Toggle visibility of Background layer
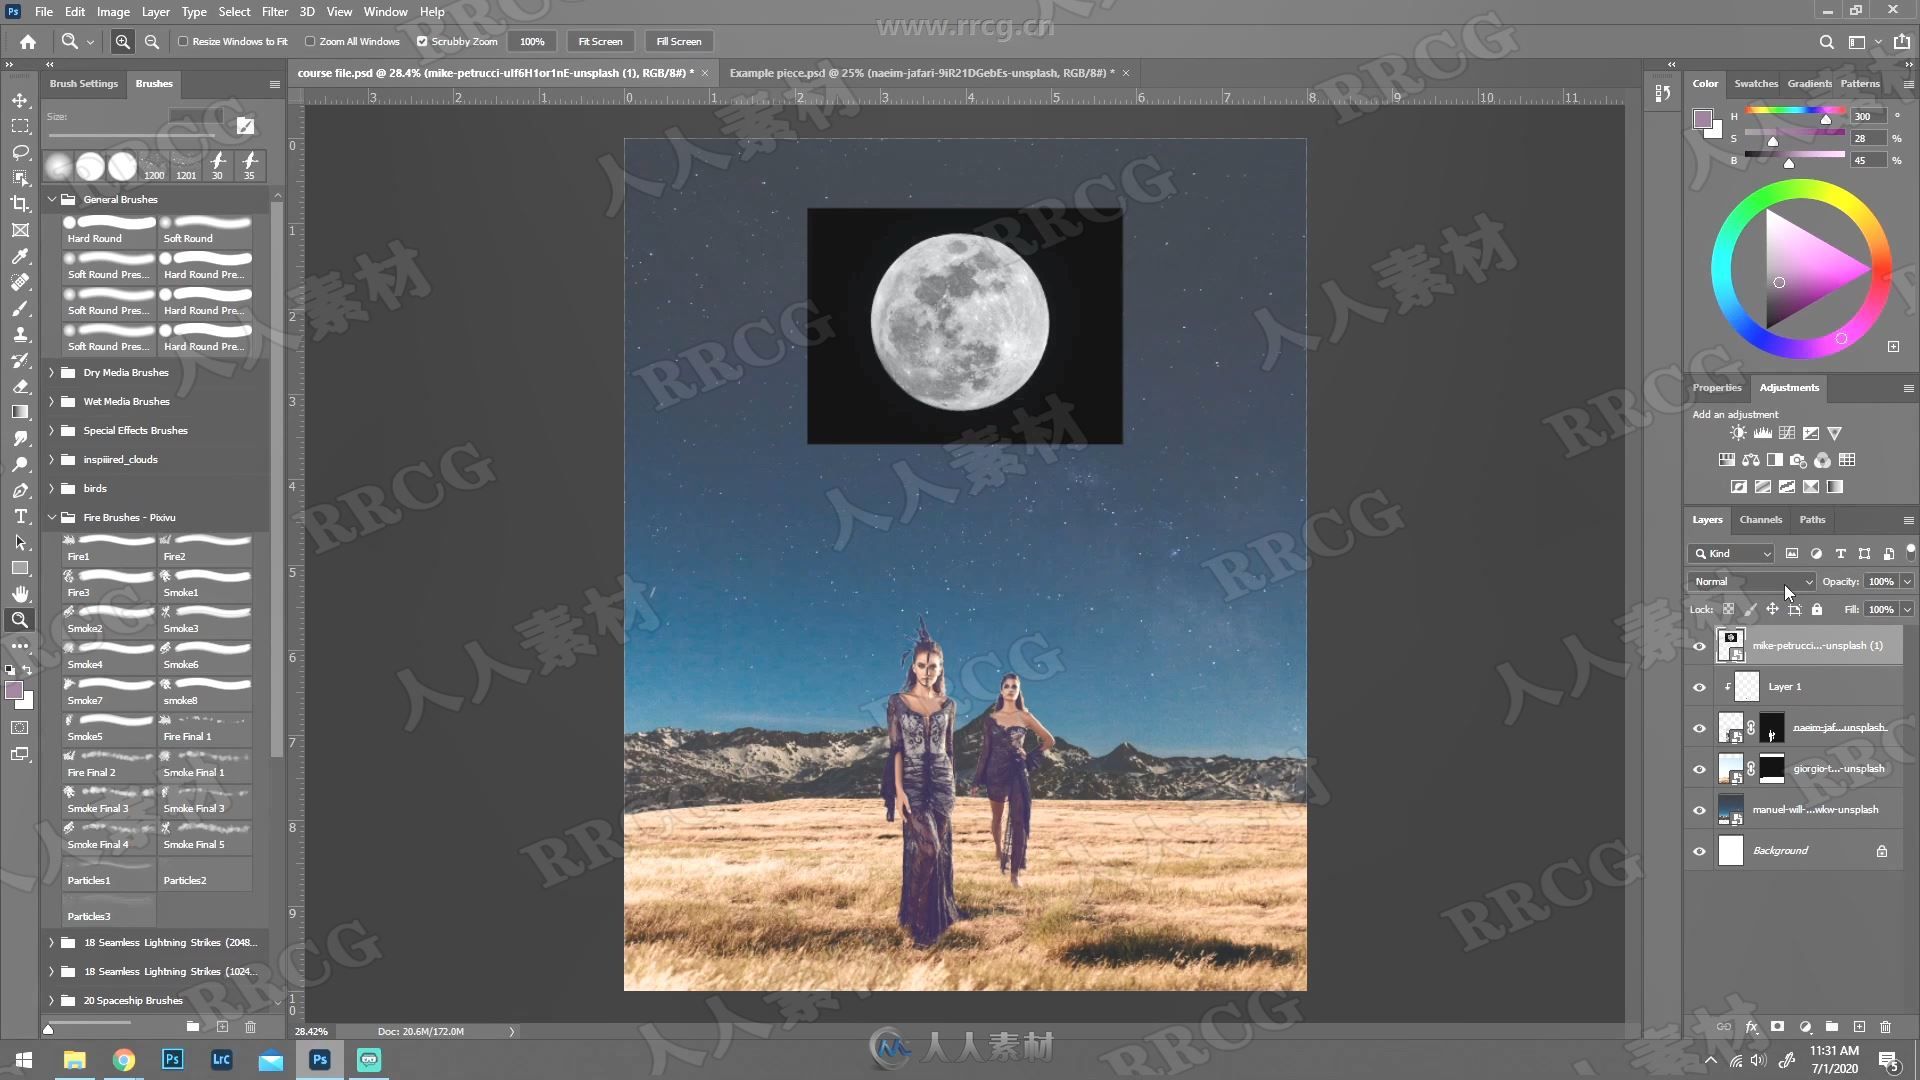1920x1080 pixels. pyautogui.click(x=1700, y=849)
